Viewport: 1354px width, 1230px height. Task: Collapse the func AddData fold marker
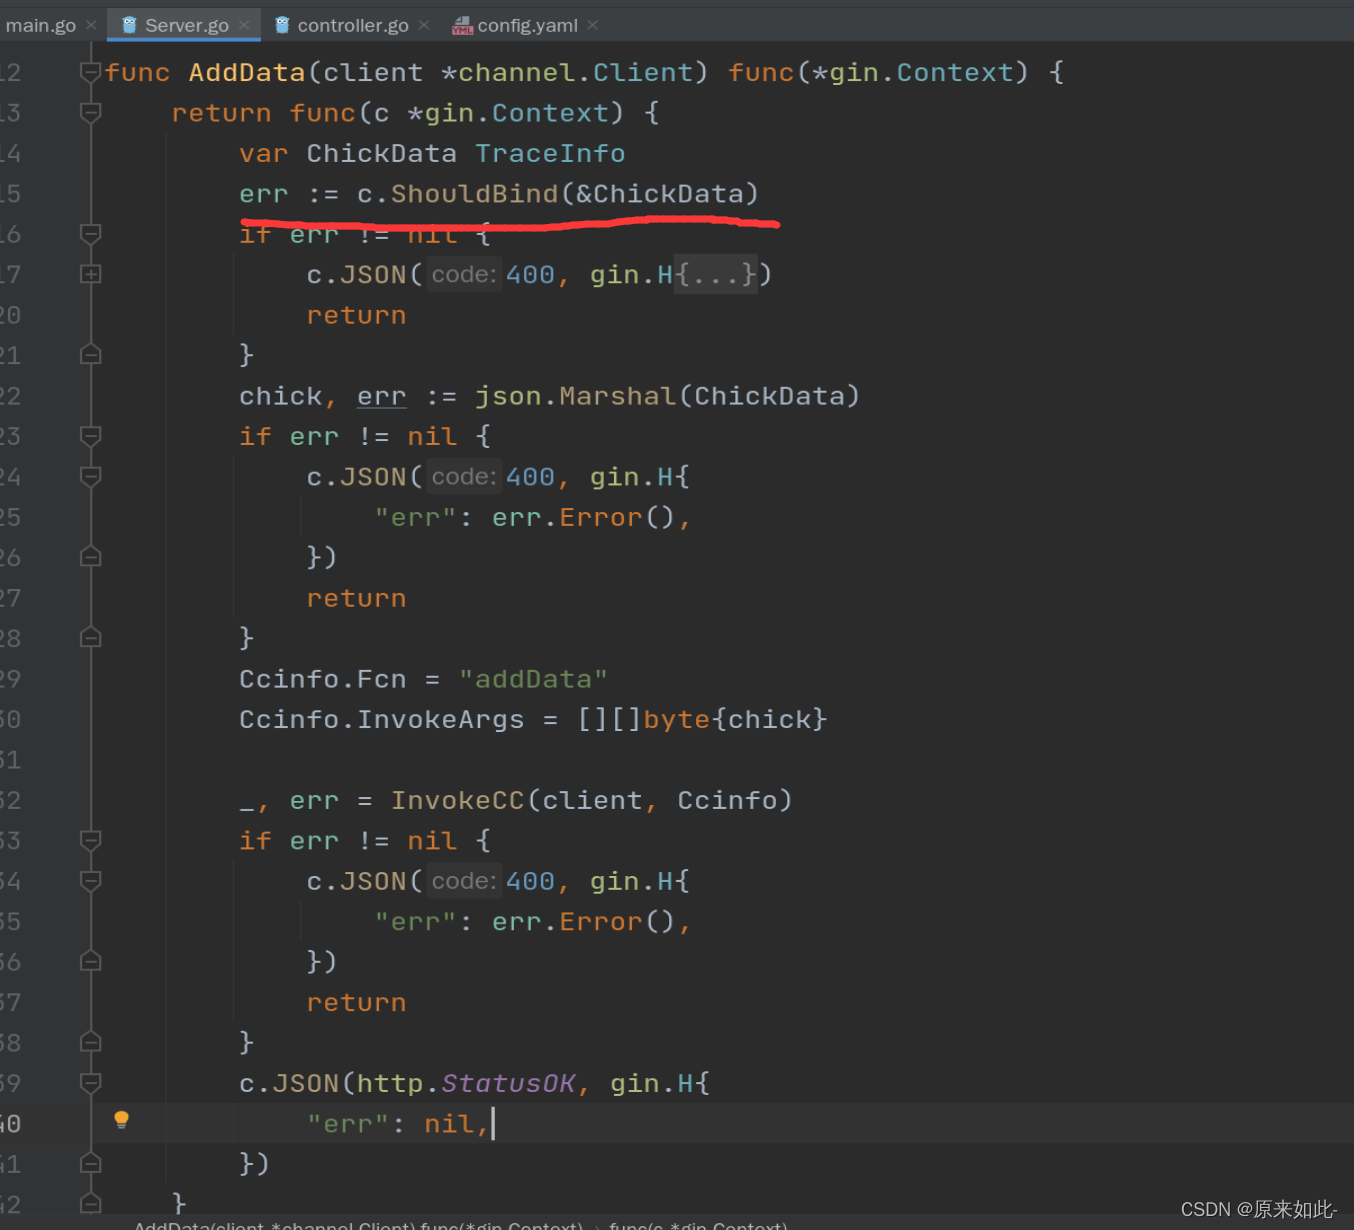point(90,72)
